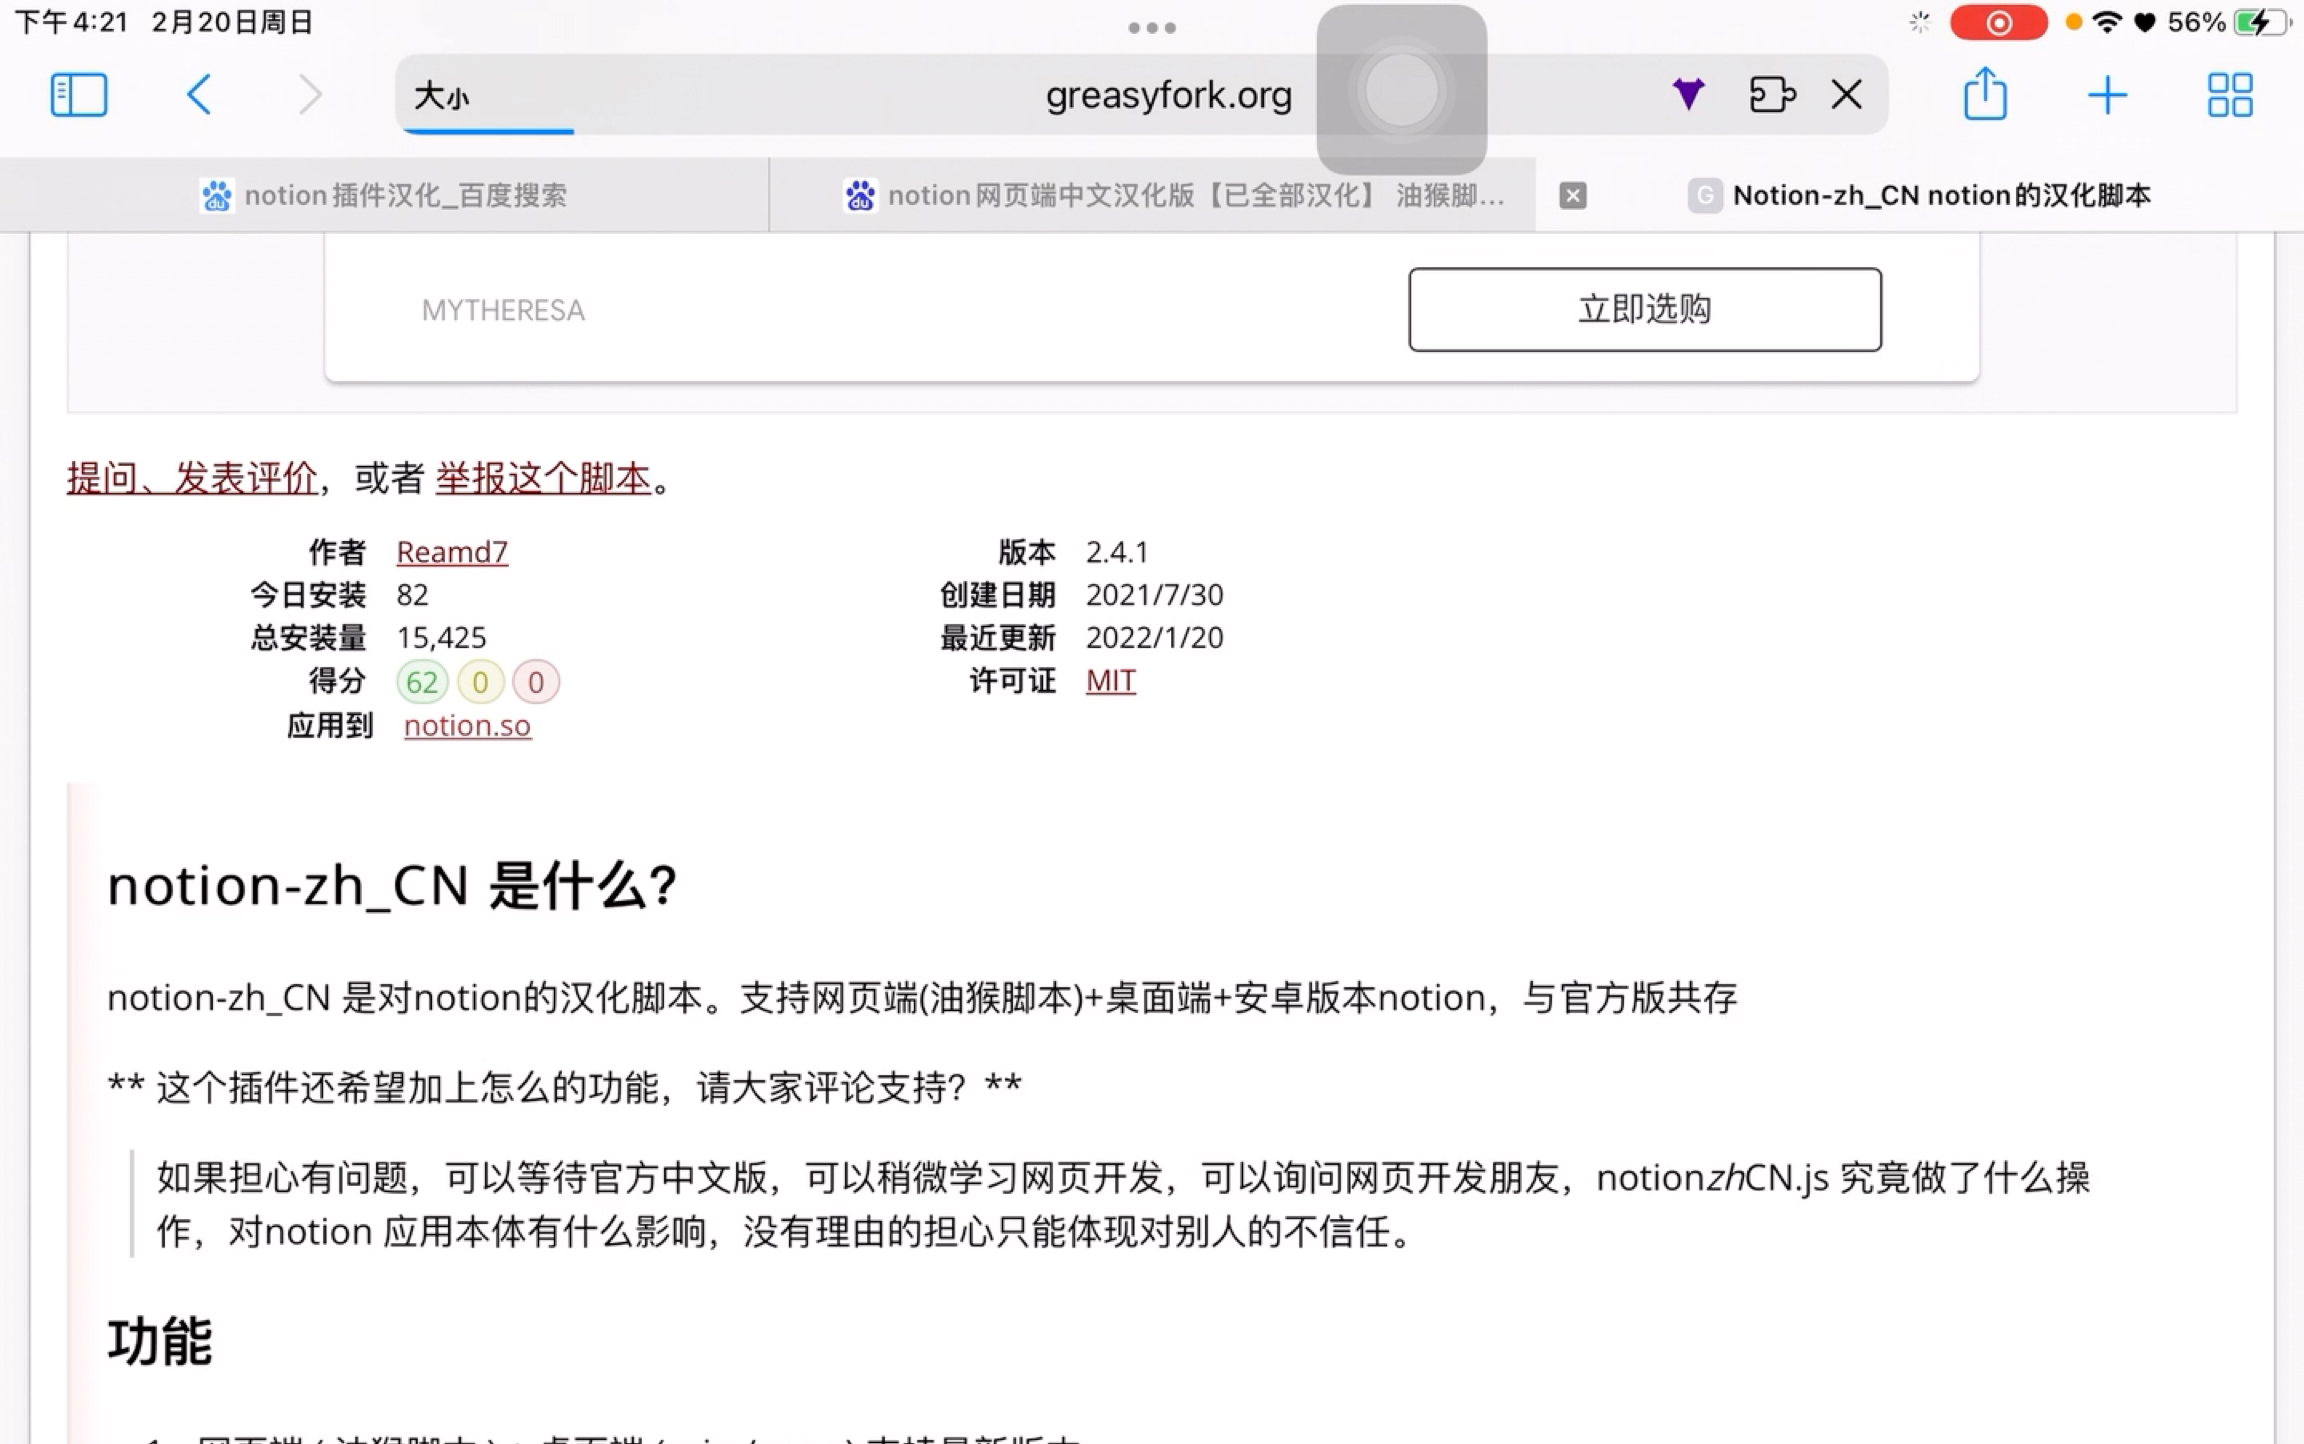Viewport: 2304px width, 1444px height.
Task: Tap the AssistiveTouch floating button
Action: click(1401, 90)
